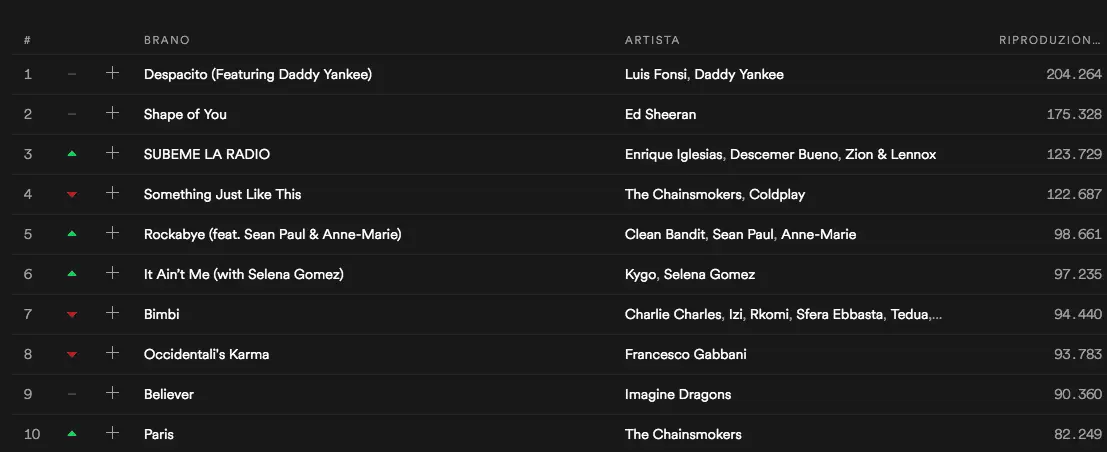Open artist Imagine Dragons
The height and width of the screenshot is (452, 1107).
678,394
